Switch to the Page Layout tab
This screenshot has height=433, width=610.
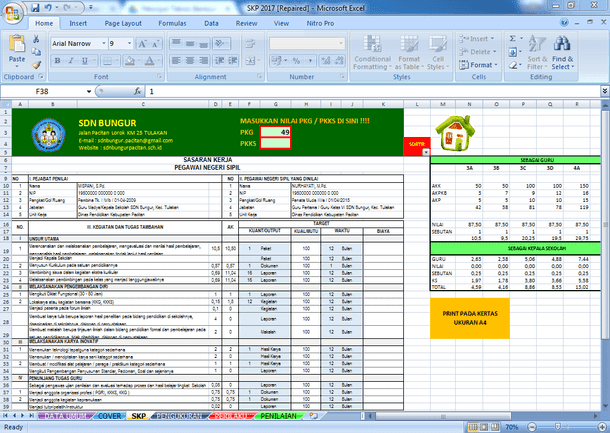123,23
